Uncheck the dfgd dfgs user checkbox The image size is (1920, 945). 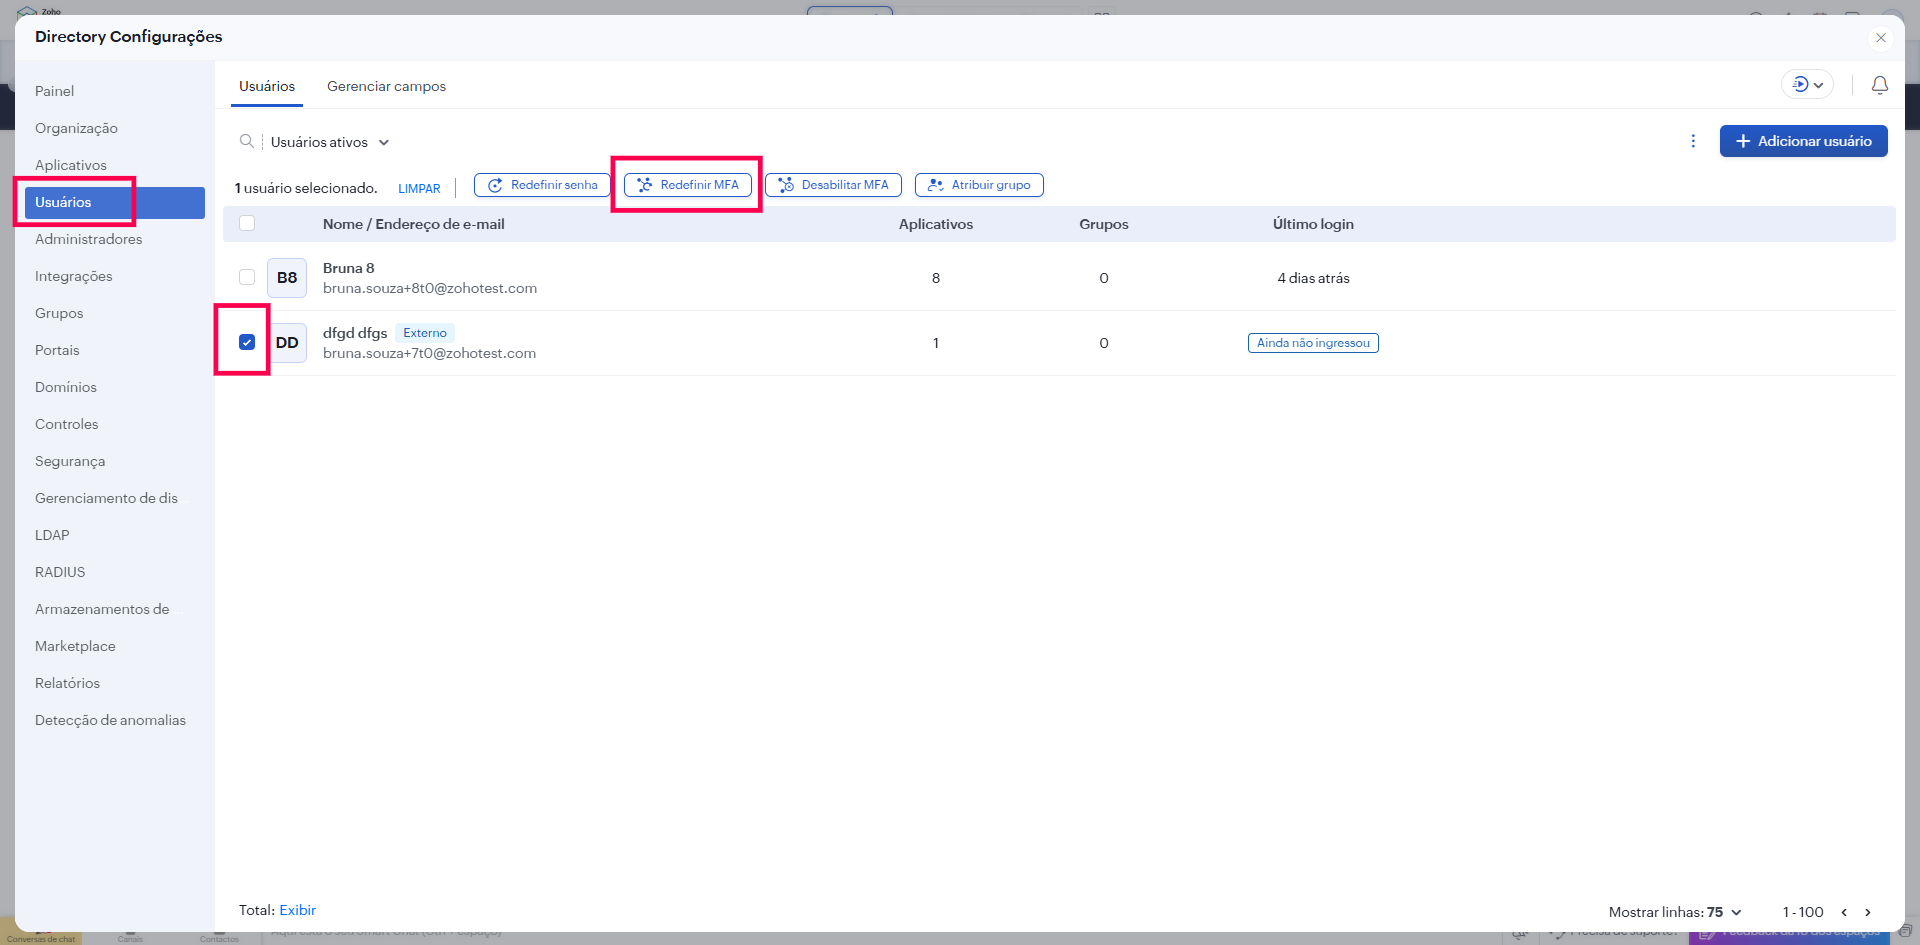pyautogui.click(x=247, y=343)
